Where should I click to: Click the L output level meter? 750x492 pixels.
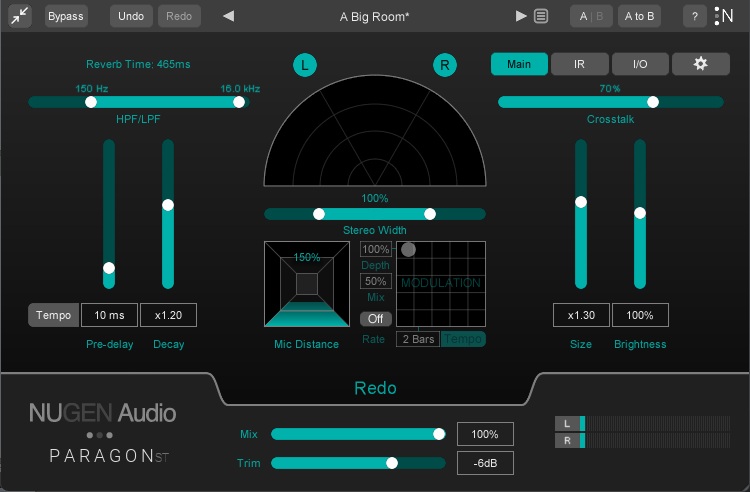point(642,424)
